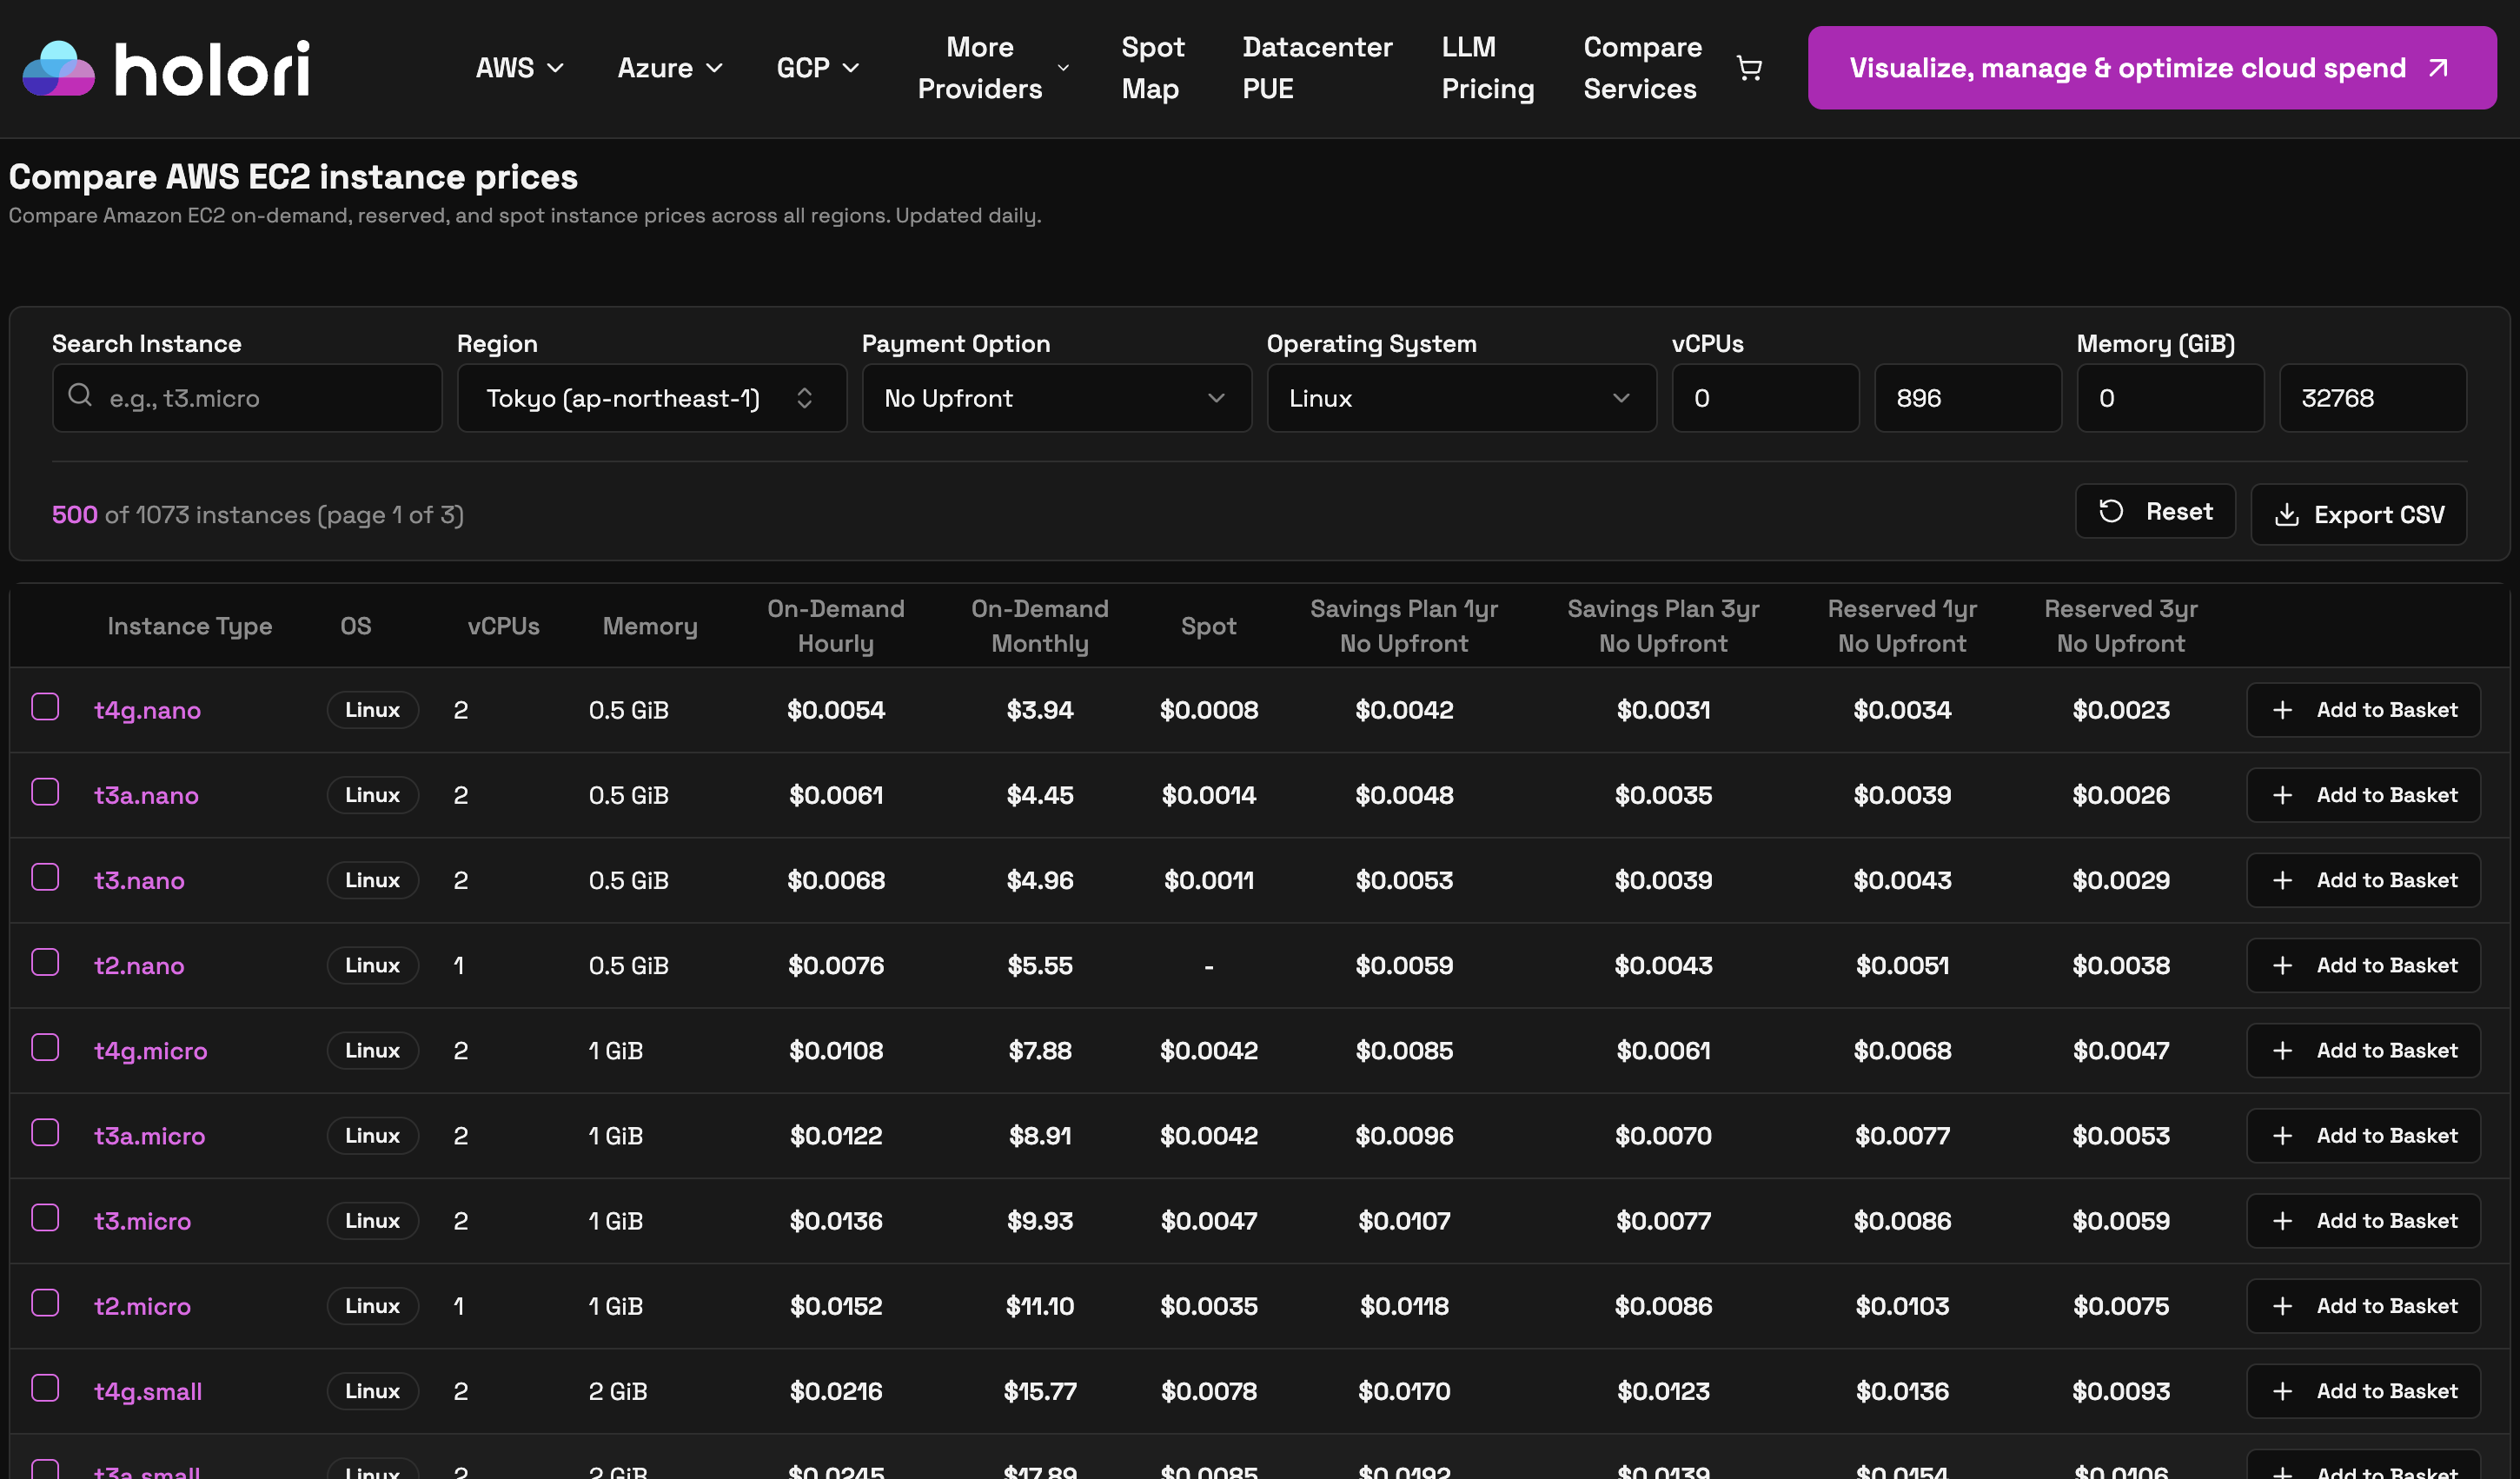The width and height of the screenshot is (2520, 1479).
Task: Open the GCP menu
Action: coord(818,68)
